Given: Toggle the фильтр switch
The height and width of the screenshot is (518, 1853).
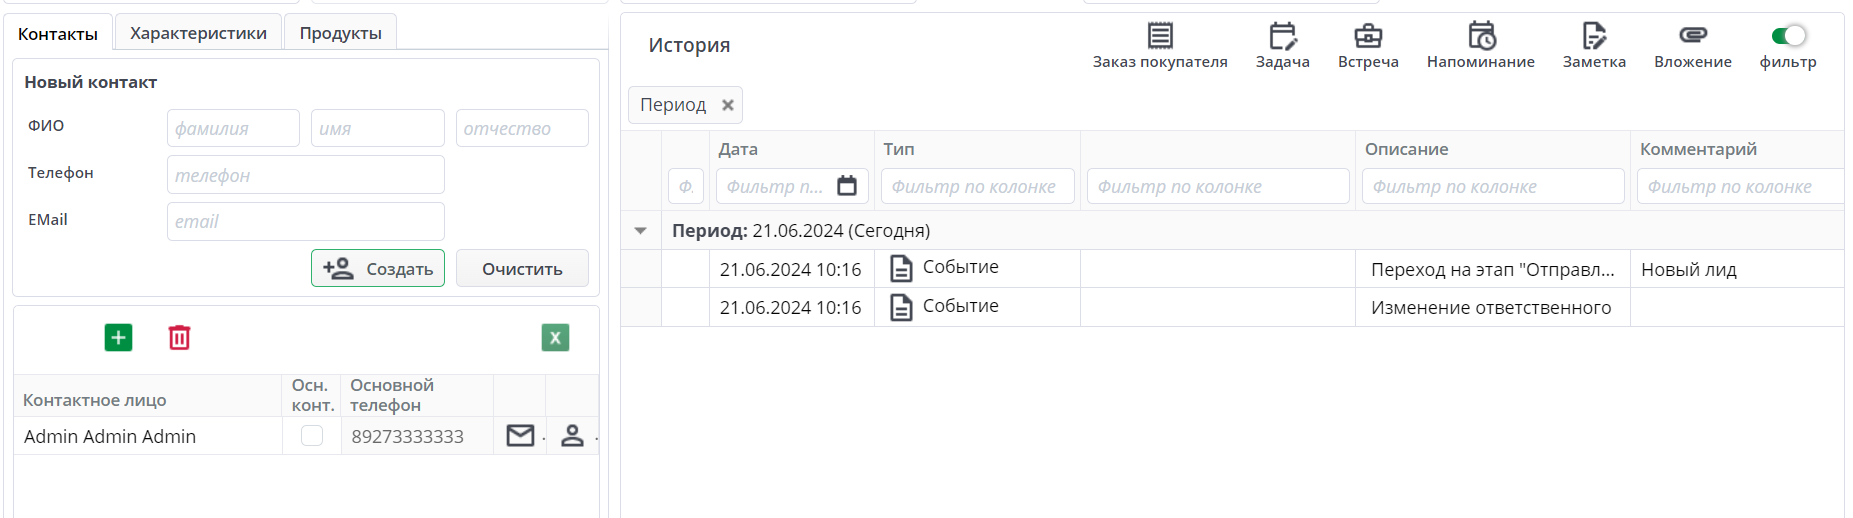Looking at the screenshot, I should pos(1788,36).
